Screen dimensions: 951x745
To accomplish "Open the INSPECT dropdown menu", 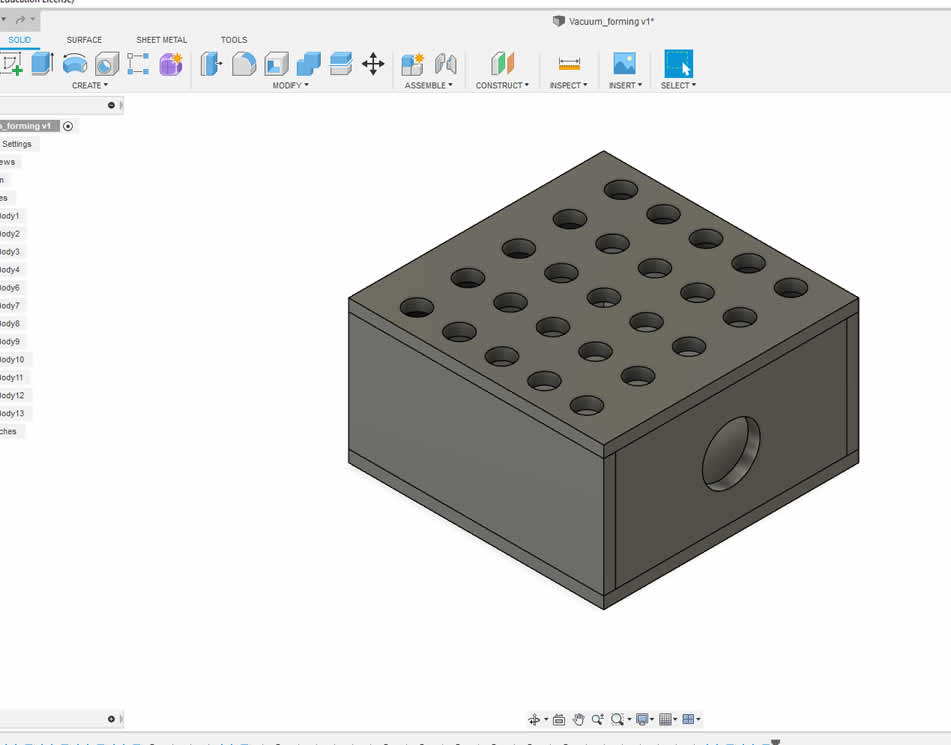I will pos(568,86).
